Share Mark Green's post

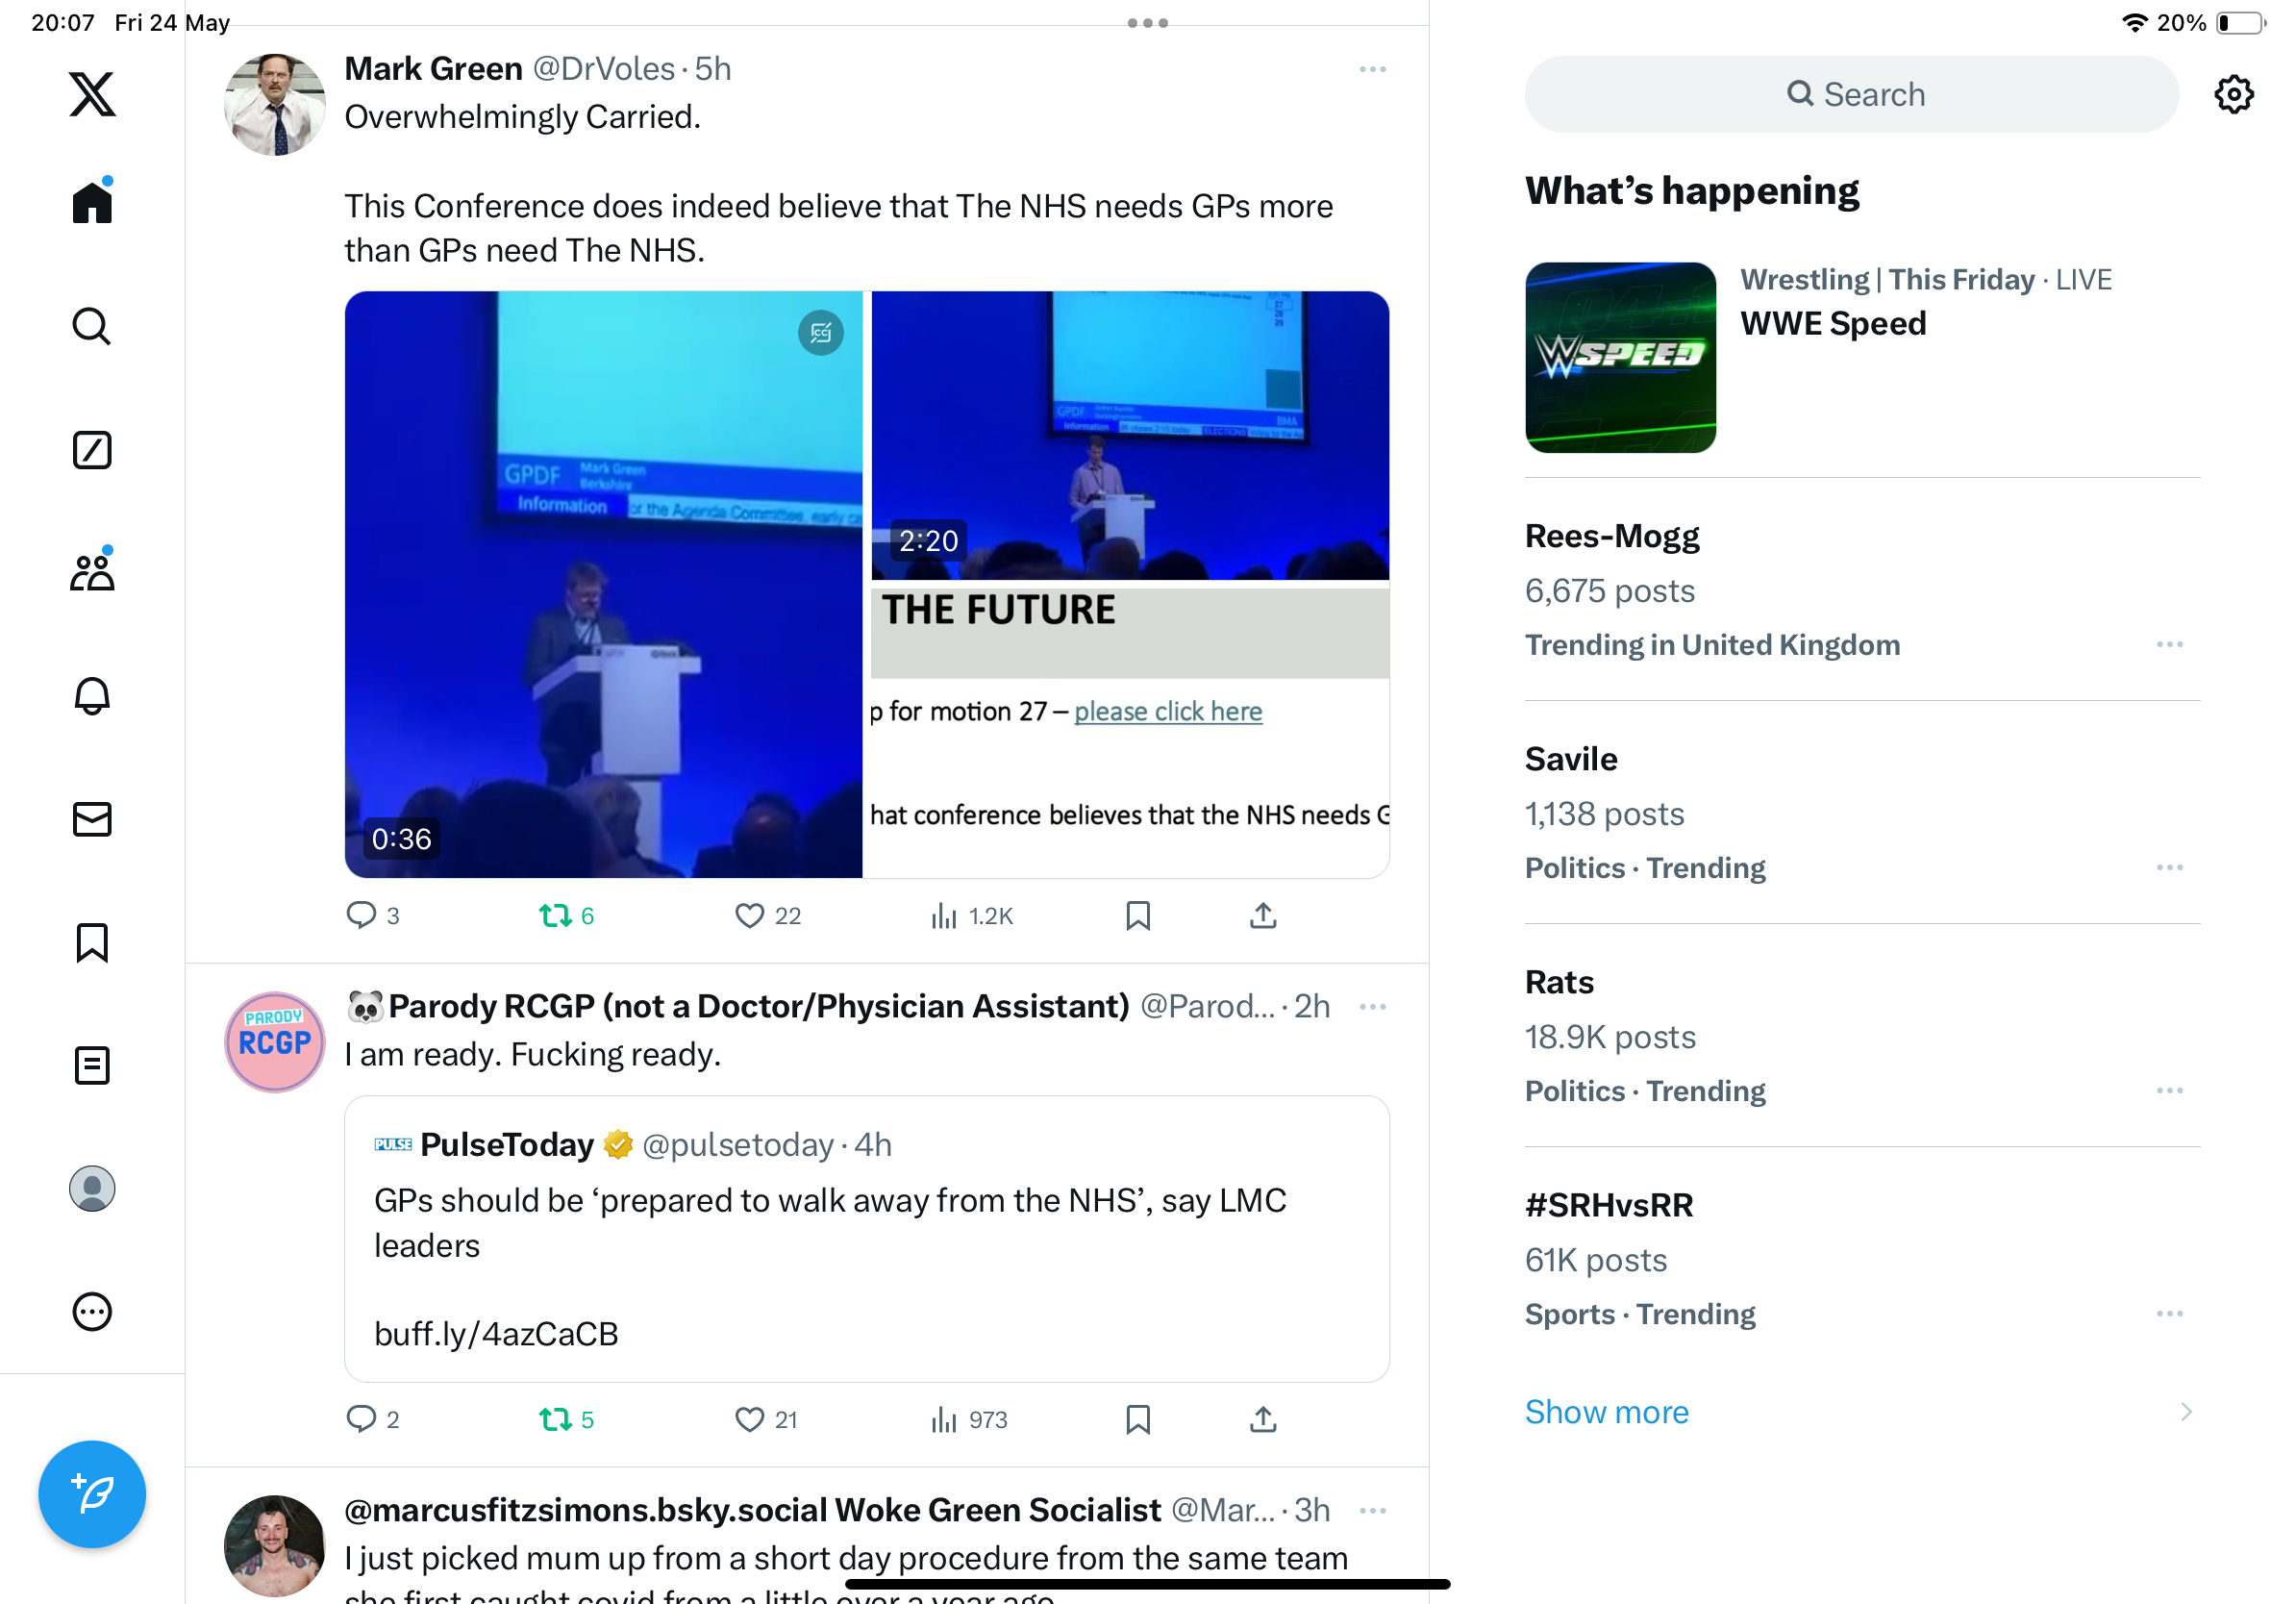pos(1263,915)
